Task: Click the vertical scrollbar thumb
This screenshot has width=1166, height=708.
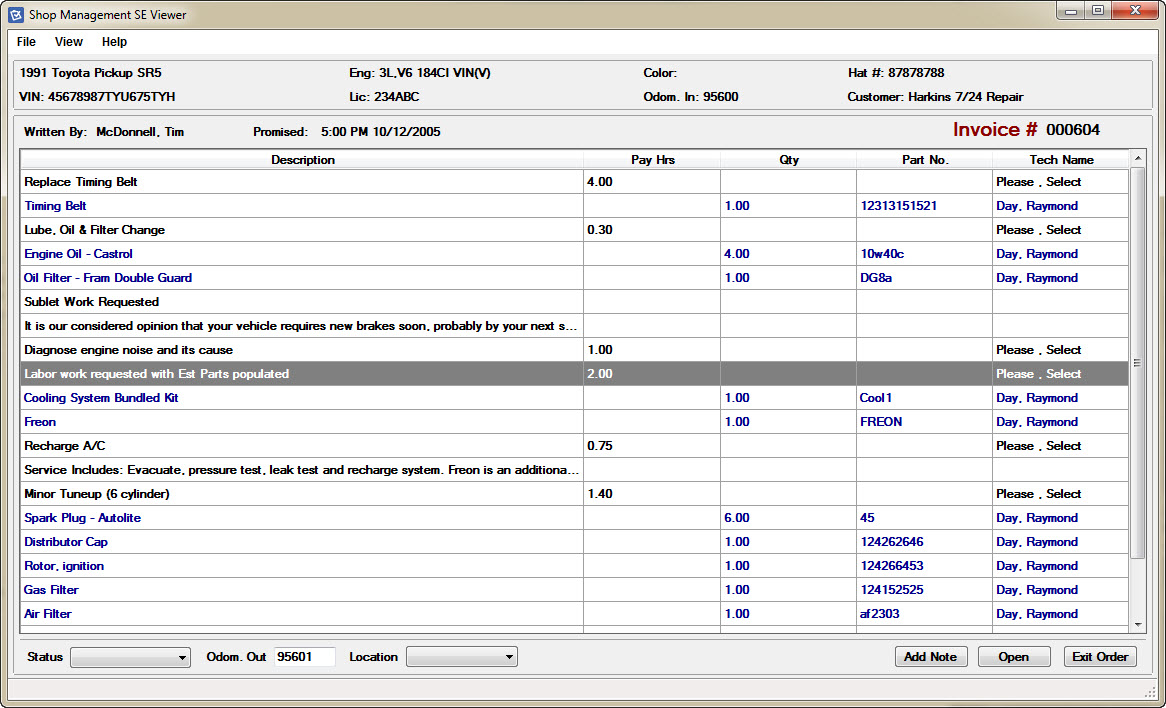Action: point(1138,363)
